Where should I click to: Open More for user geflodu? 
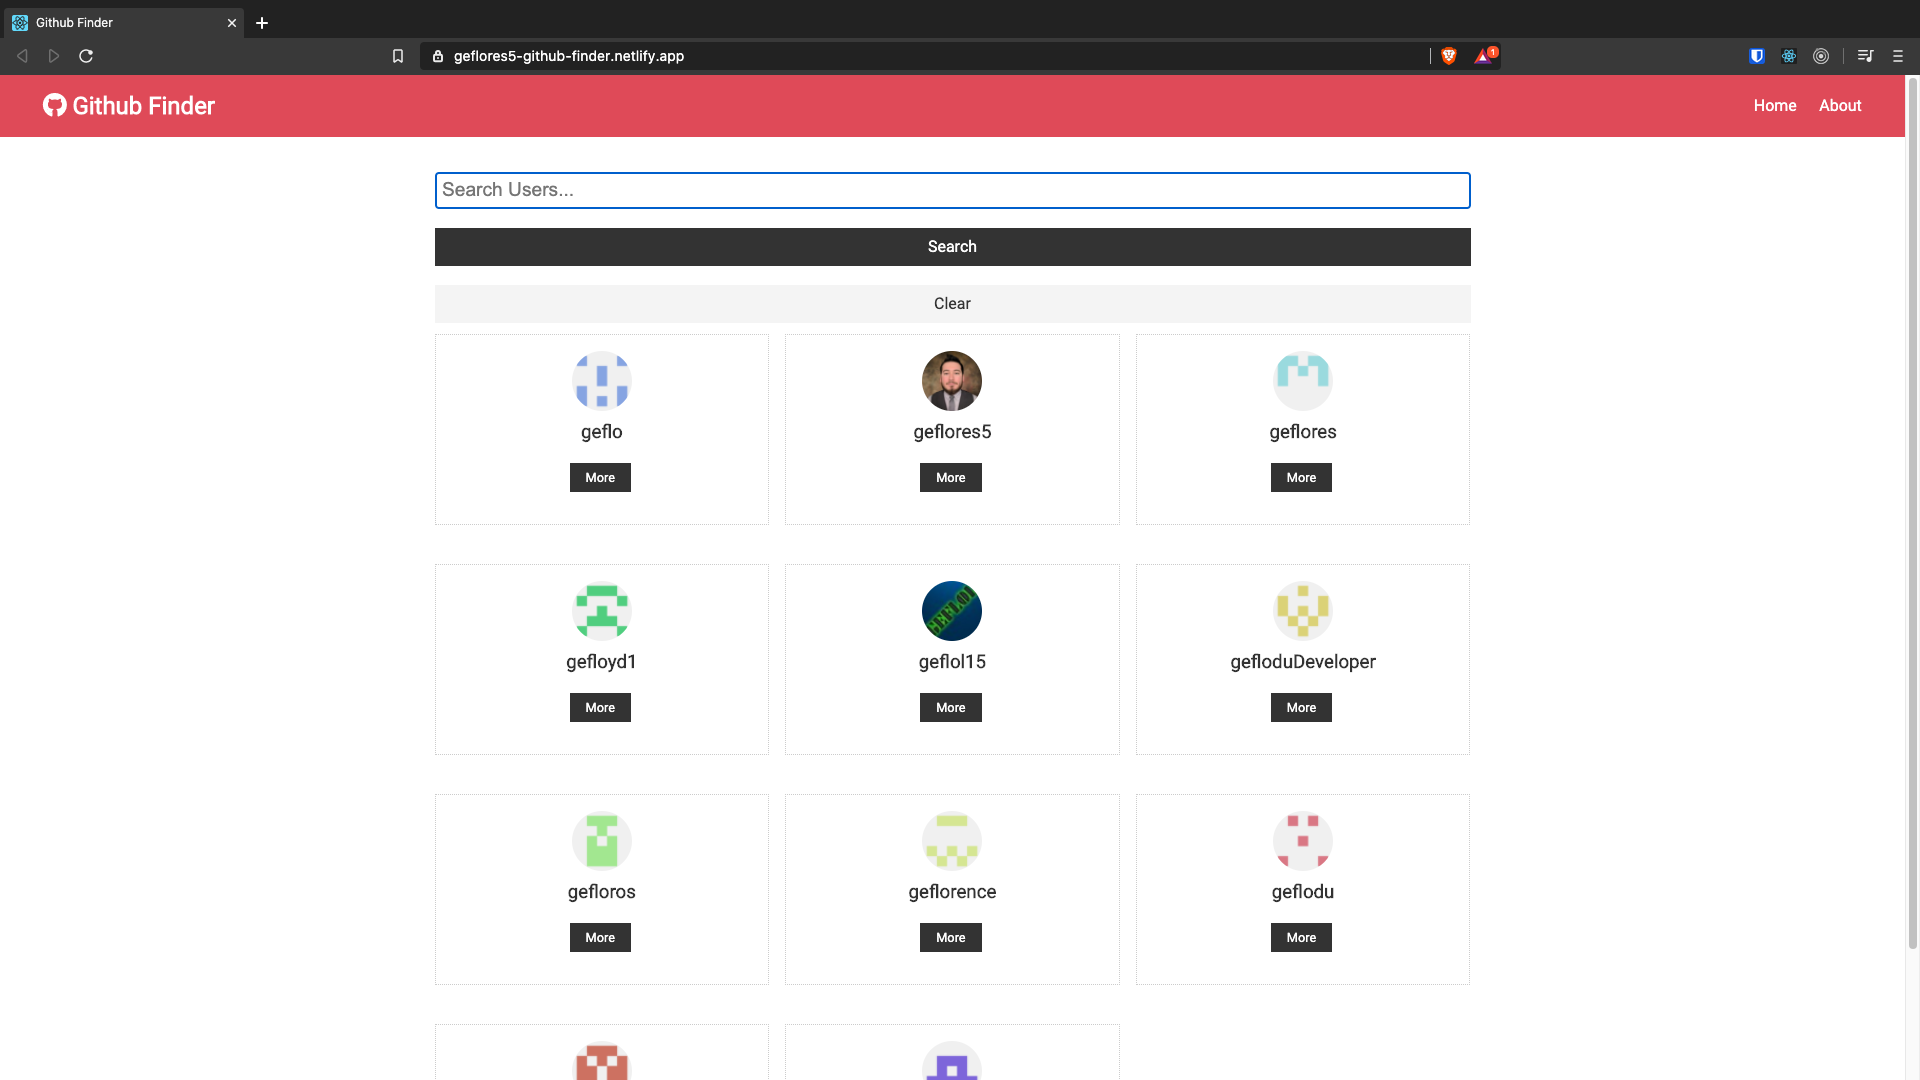coord(1301,937)
